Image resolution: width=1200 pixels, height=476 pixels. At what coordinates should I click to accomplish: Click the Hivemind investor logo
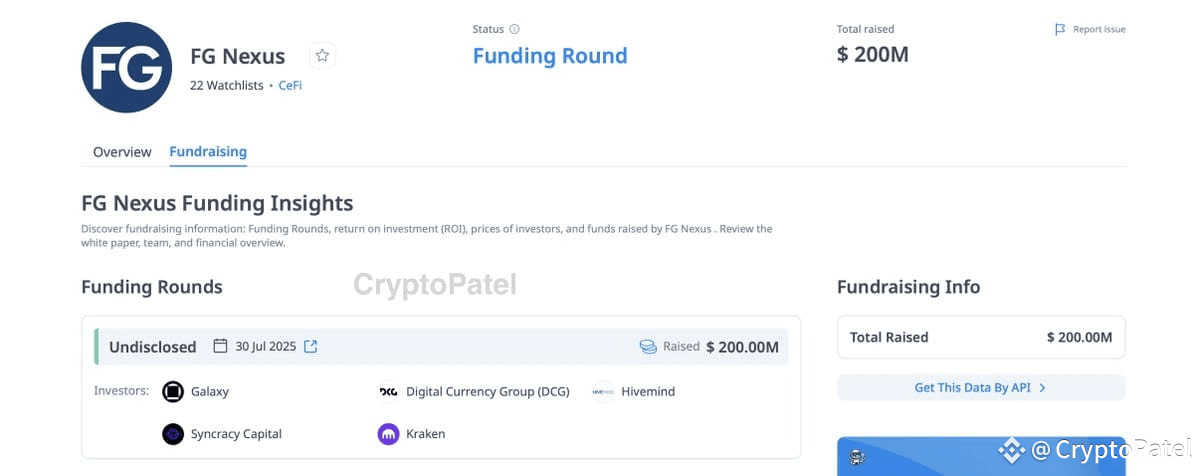pyautogui.click(x=602, y=391)
